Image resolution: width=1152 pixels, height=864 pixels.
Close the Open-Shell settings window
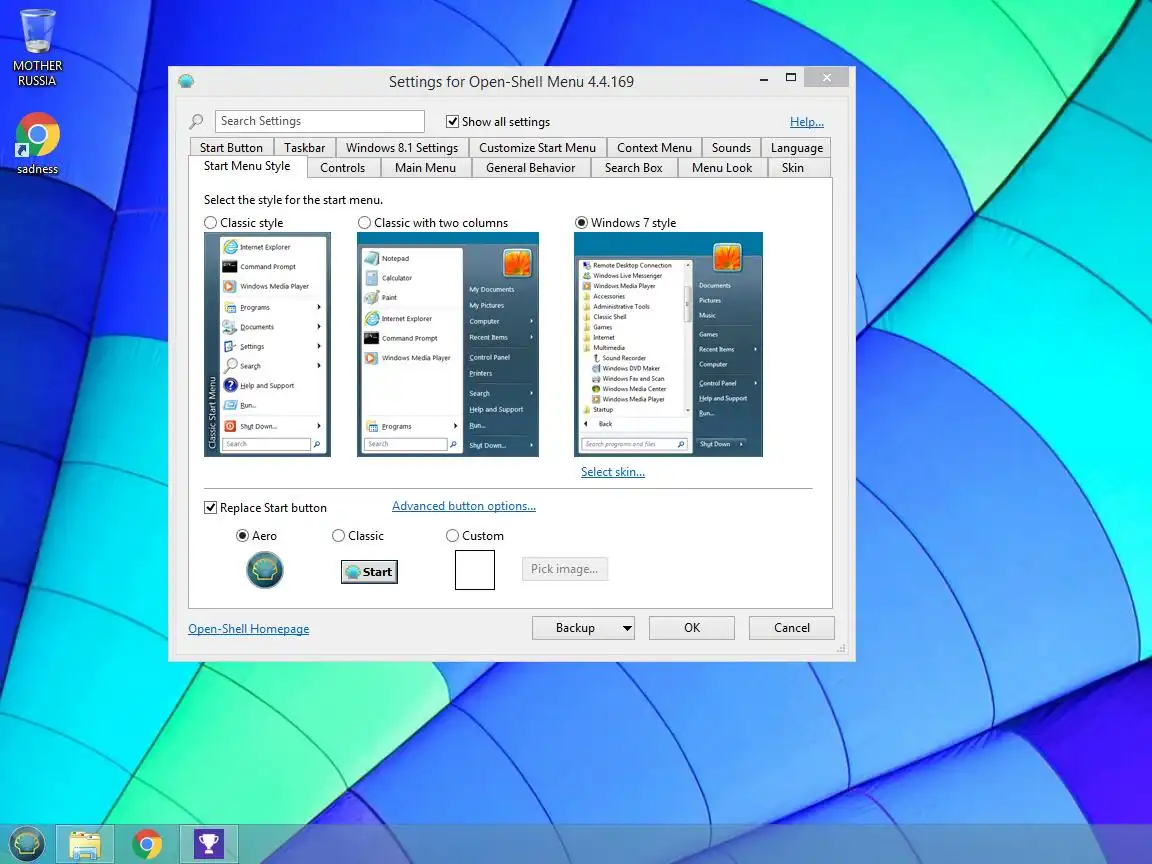(827, 78)
